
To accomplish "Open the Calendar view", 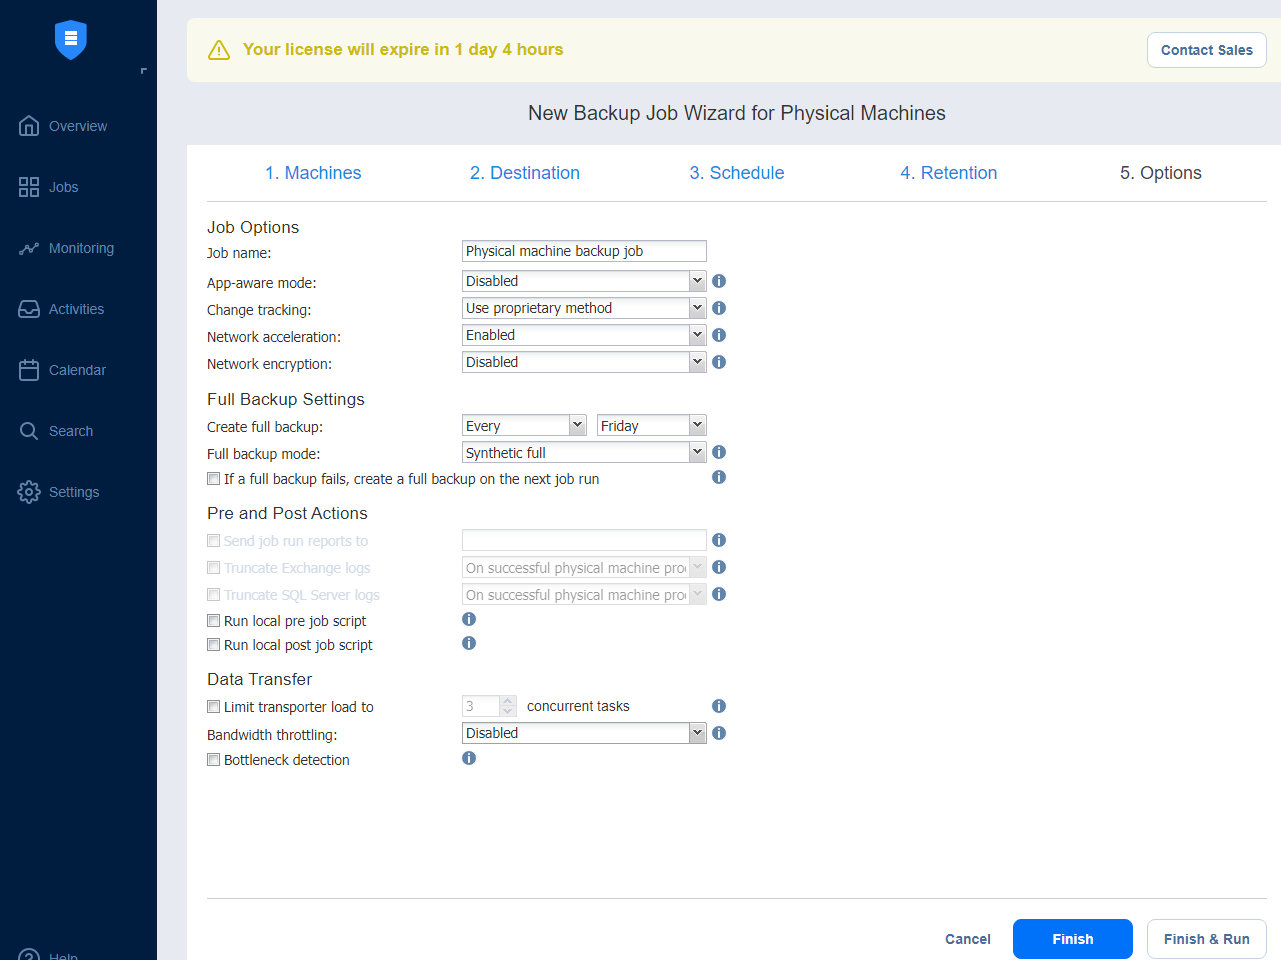I will pyautogui.click(x=77, y=370).
